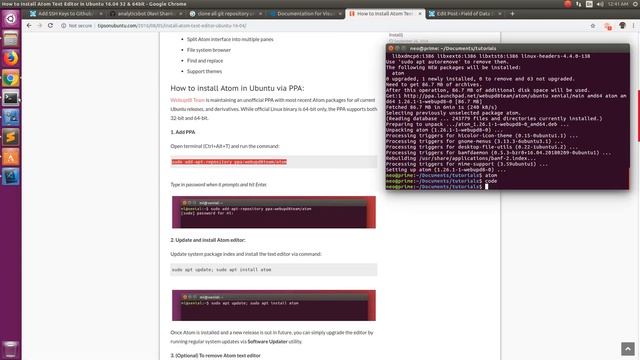Click the address bar showing tipsonubuntu.com
Image resolution: width=640 pixels, height=360 pixels.
(322, 25)
